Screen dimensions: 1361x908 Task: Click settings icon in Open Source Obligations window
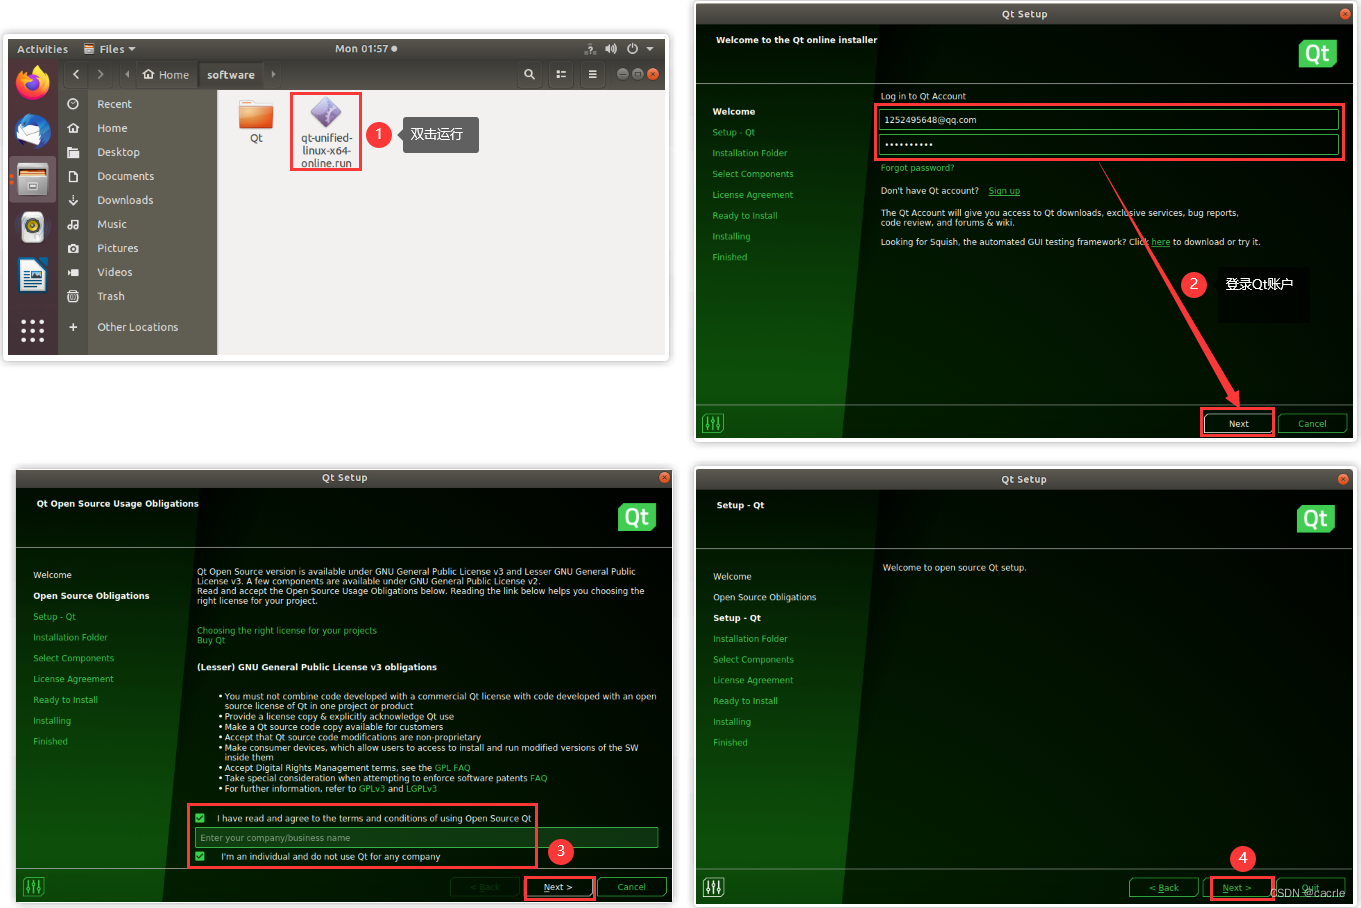34,886
